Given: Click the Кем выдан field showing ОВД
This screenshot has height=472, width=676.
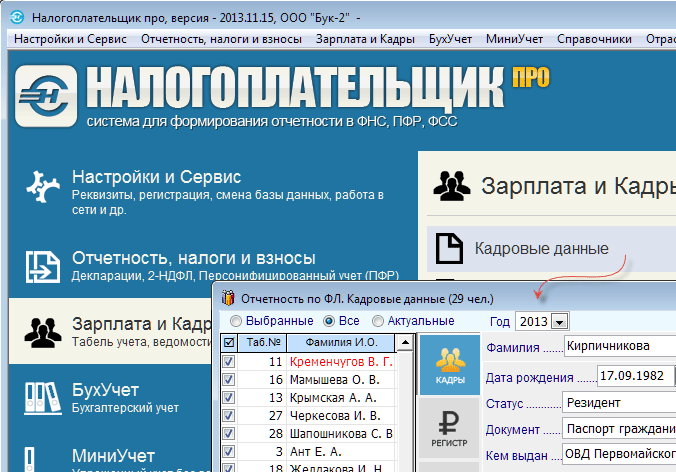Looking at the screenshot, I should [x=619, y=454].
